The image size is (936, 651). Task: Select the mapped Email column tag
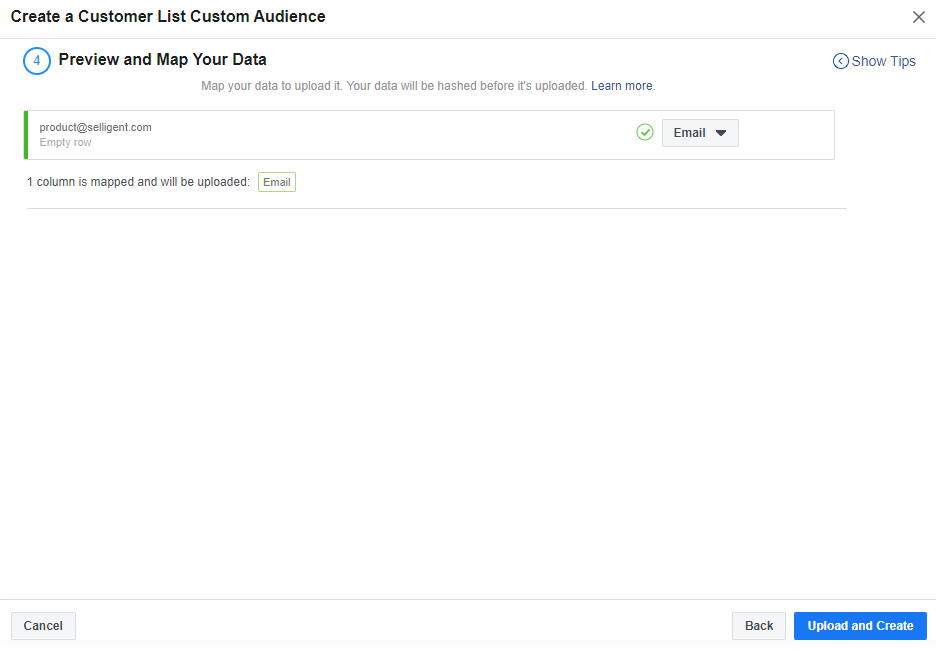277,182
